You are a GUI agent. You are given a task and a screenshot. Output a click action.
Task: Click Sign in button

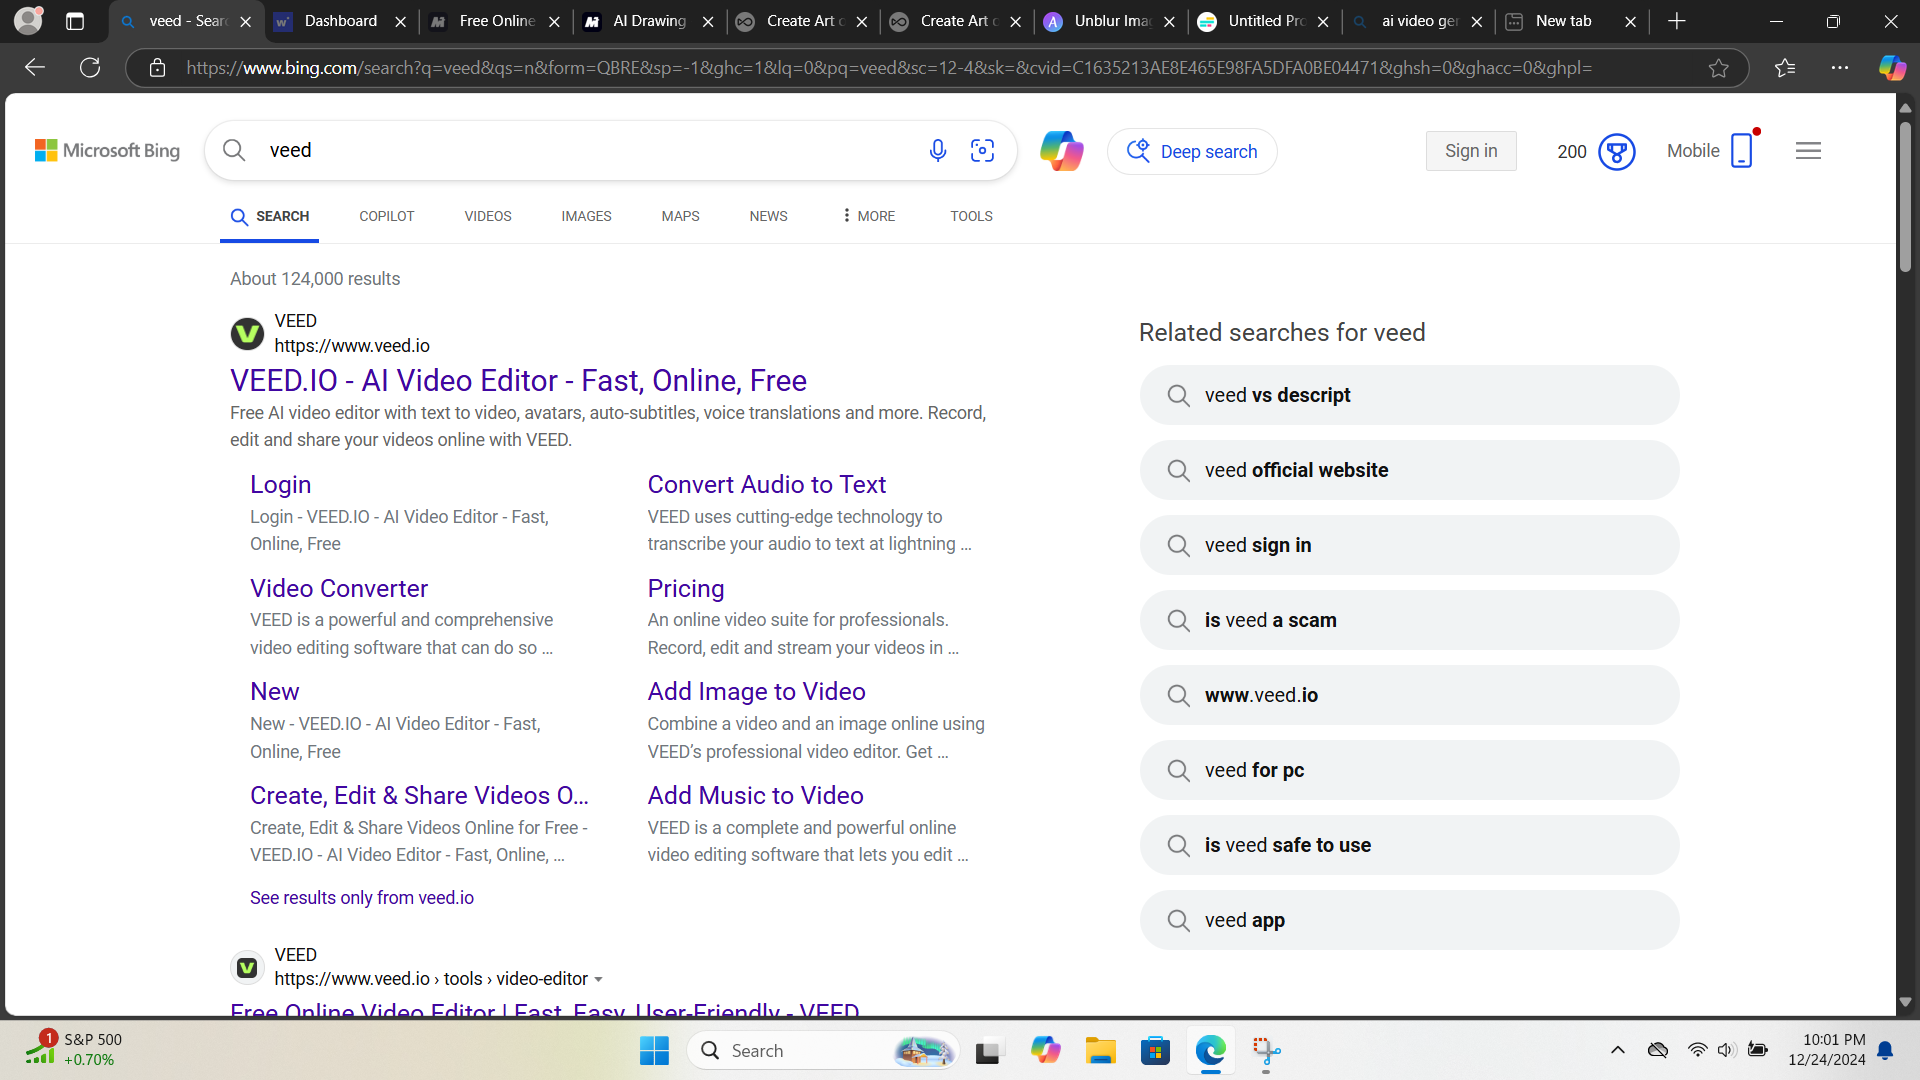coord(1470,151)
